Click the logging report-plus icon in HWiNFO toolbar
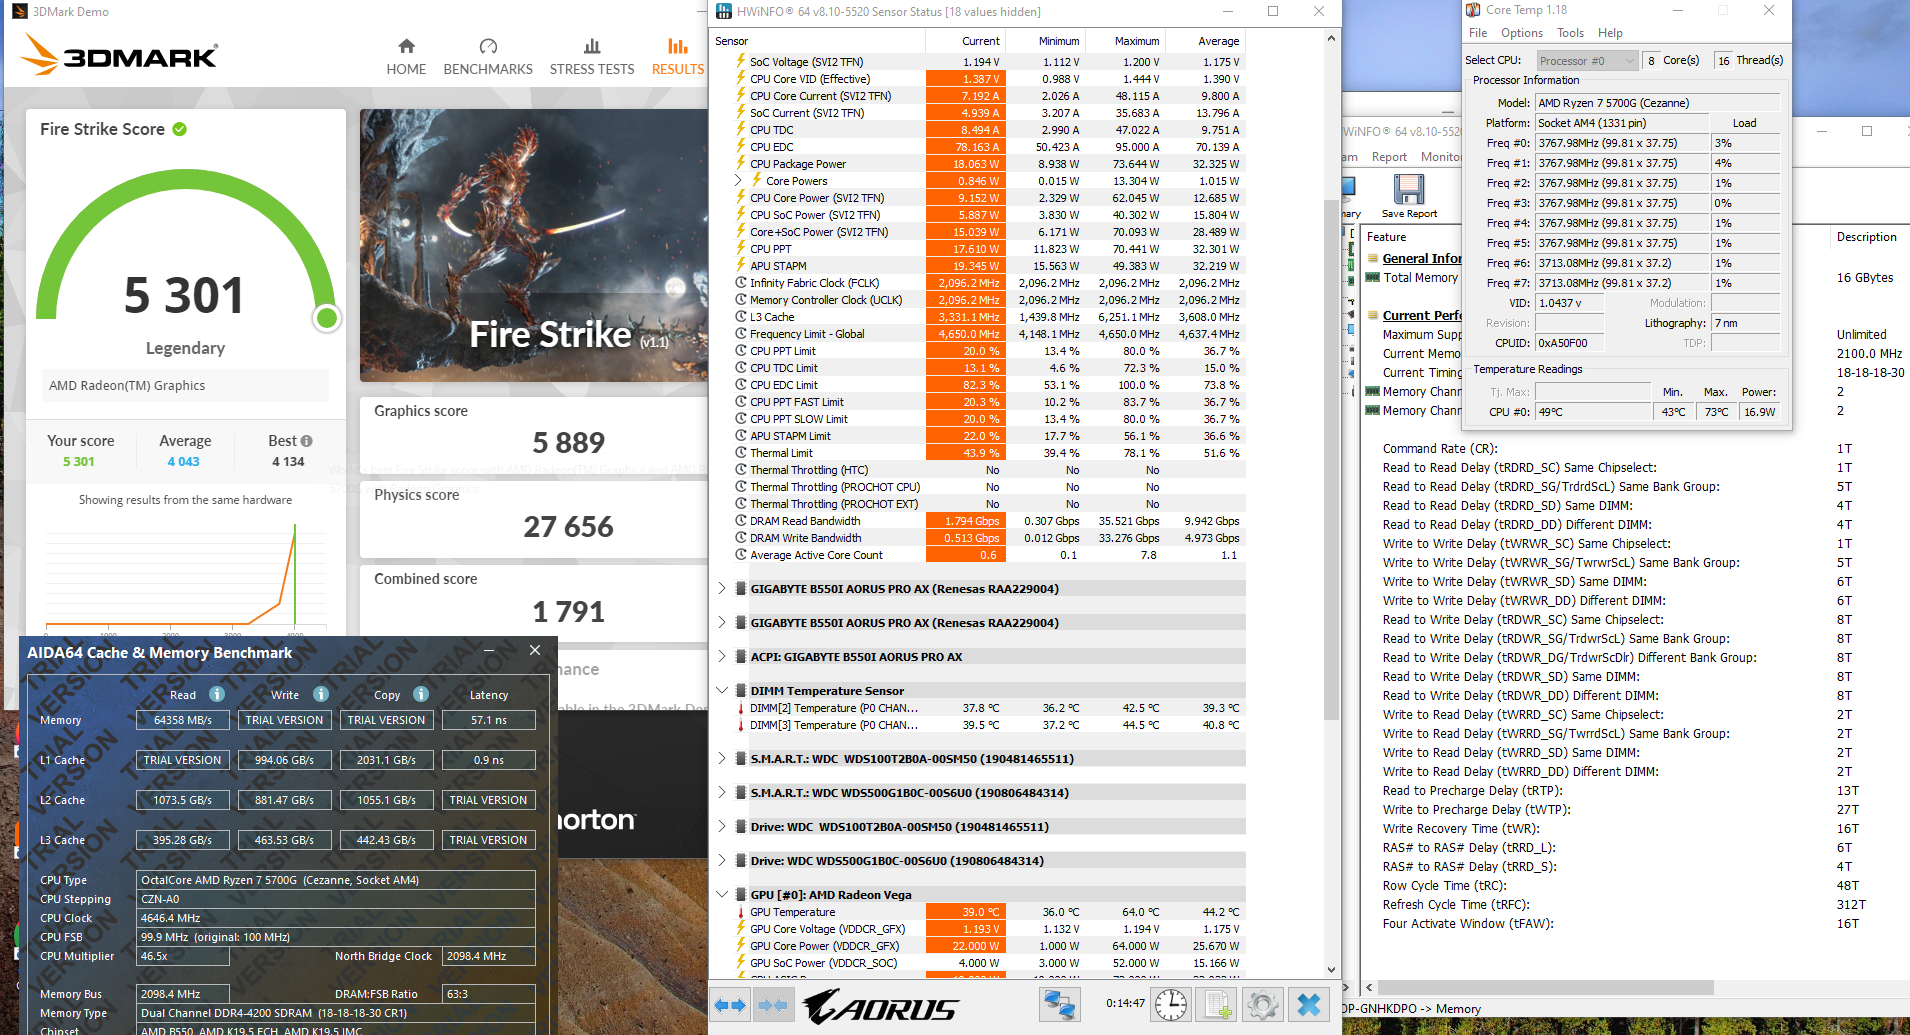The height and width of the screenshot is (1035, 1910). (x=1216, y=1005)
